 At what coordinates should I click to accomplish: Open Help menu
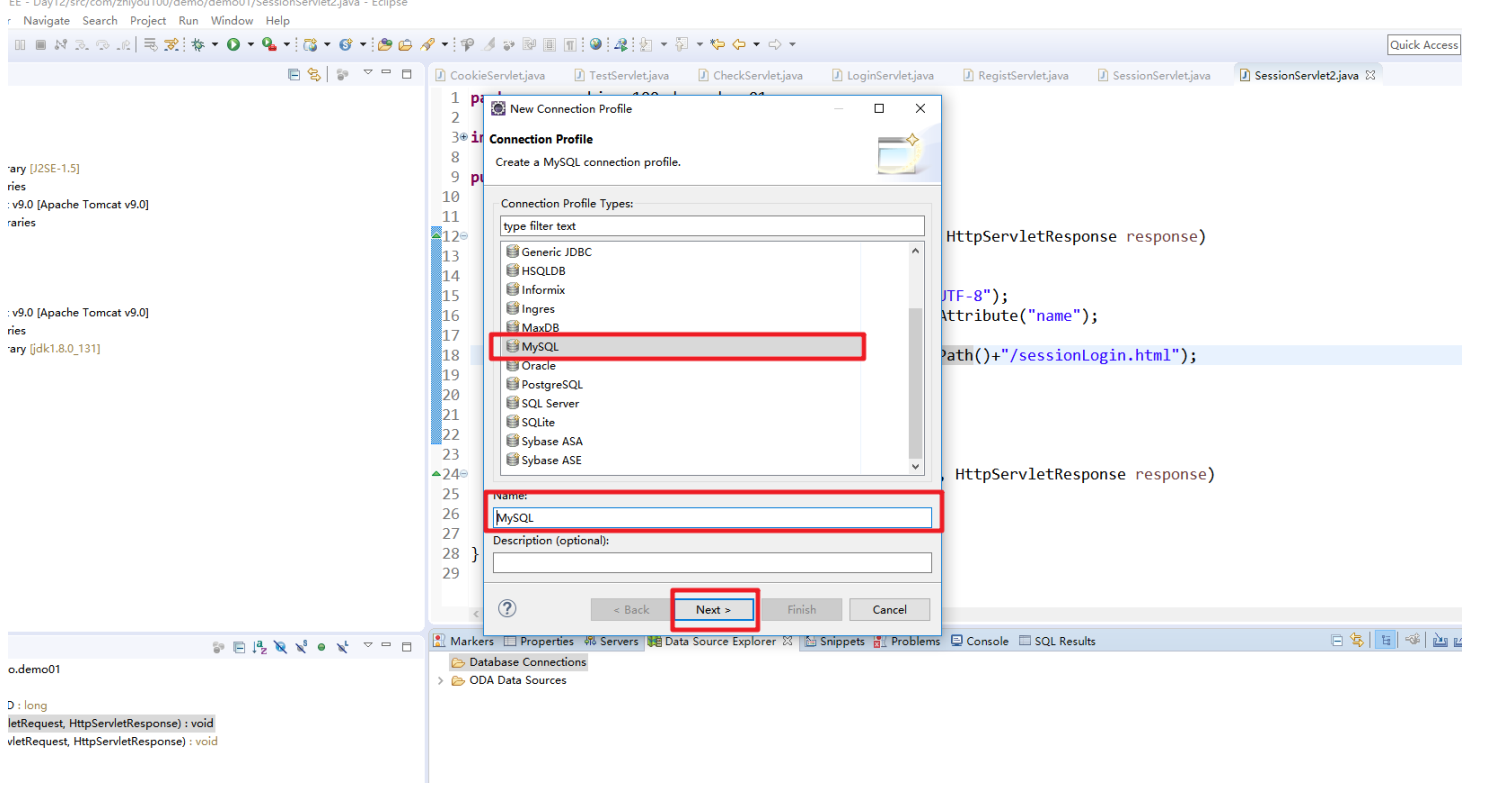(278, 20)
